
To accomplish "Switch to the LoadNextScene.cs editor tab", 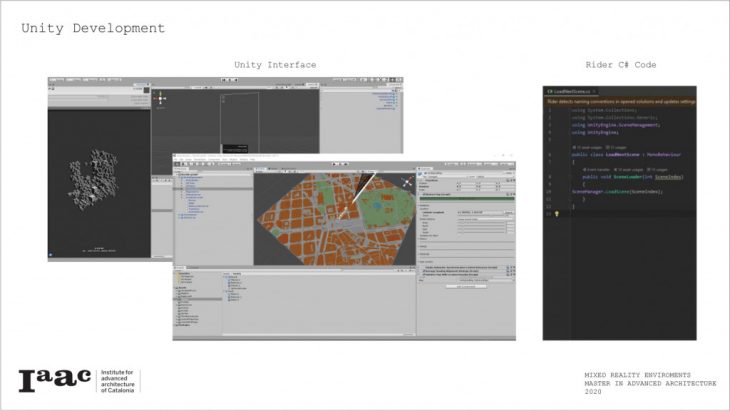I will pyautogui.click(x=572, y=90).
